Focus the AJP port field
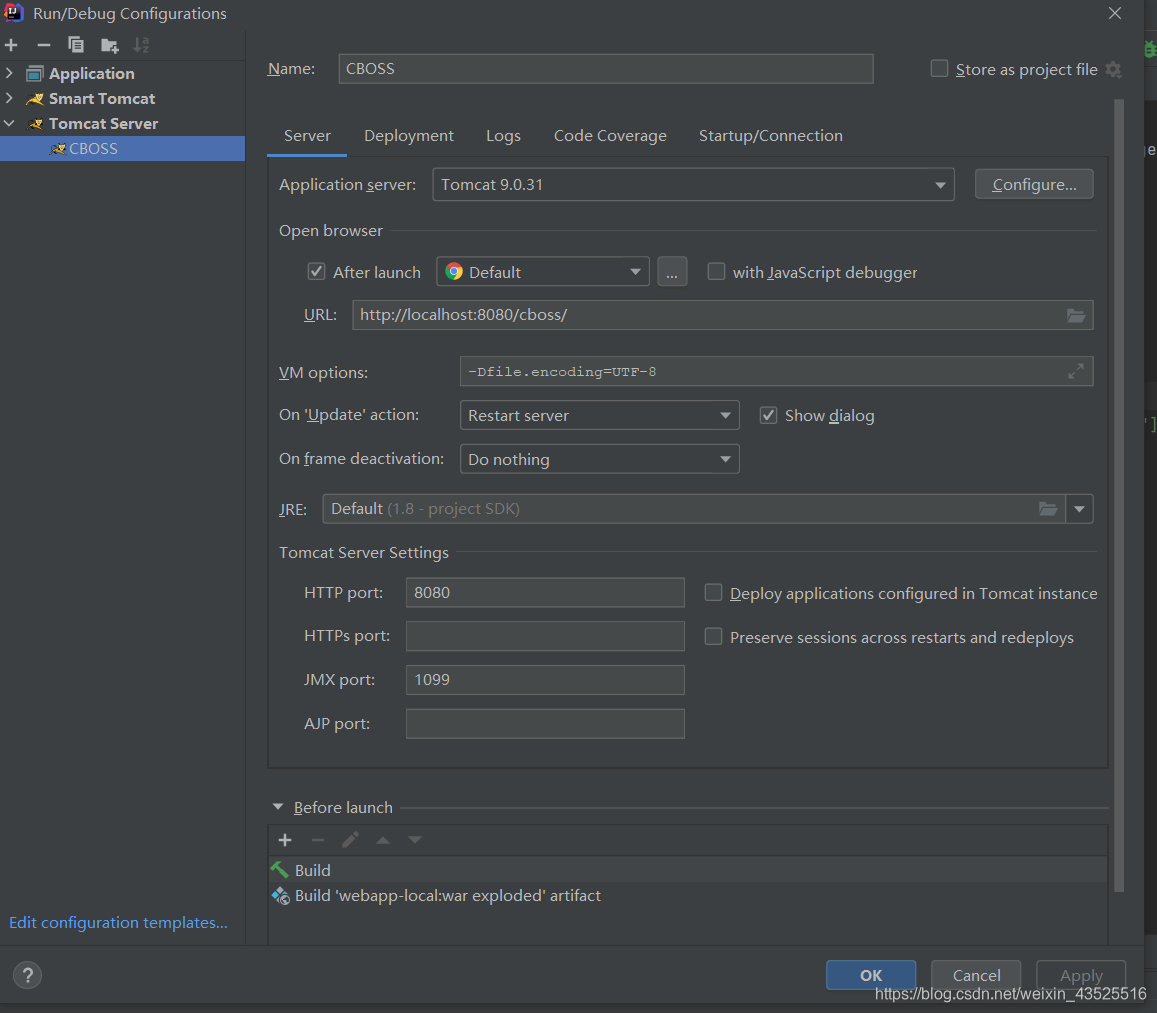The height and width of the screenshot is (1013, 1157). (545, 724)
